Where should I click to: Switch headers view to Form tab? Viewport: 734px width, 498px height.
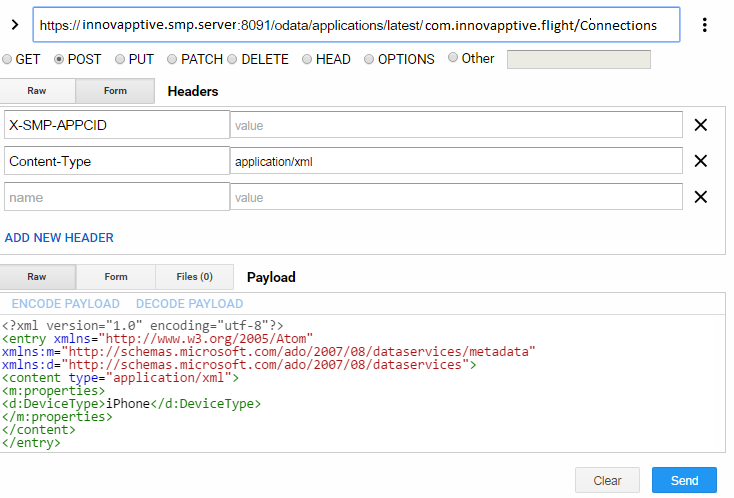(x=115, y=91)
